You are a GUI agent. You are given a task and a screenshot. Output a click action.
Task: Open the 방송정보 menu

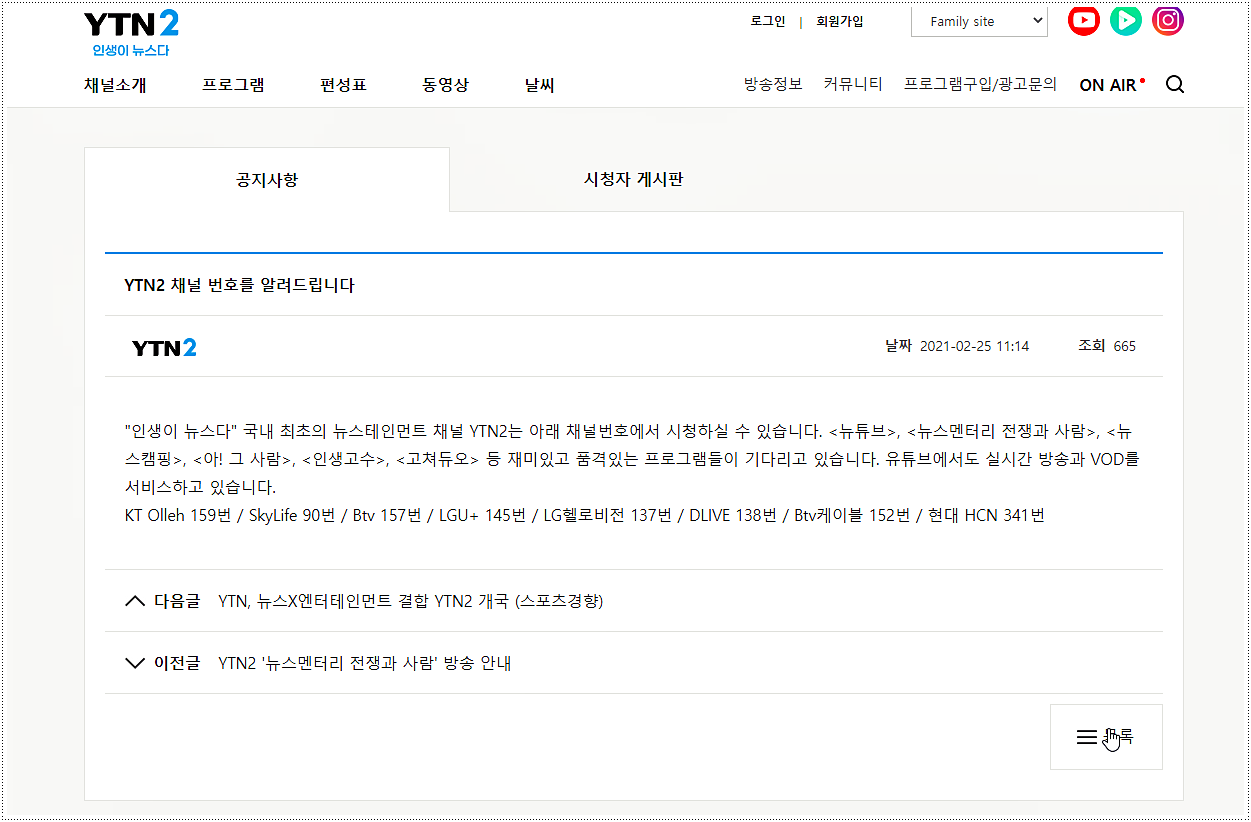773,84
